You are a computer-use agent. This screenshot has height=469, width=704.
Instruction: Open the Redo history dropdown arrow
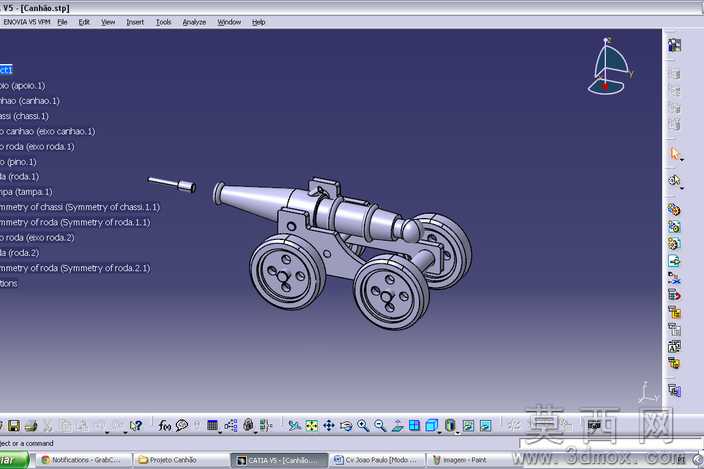pyautogui.click(x=125, y=433)
